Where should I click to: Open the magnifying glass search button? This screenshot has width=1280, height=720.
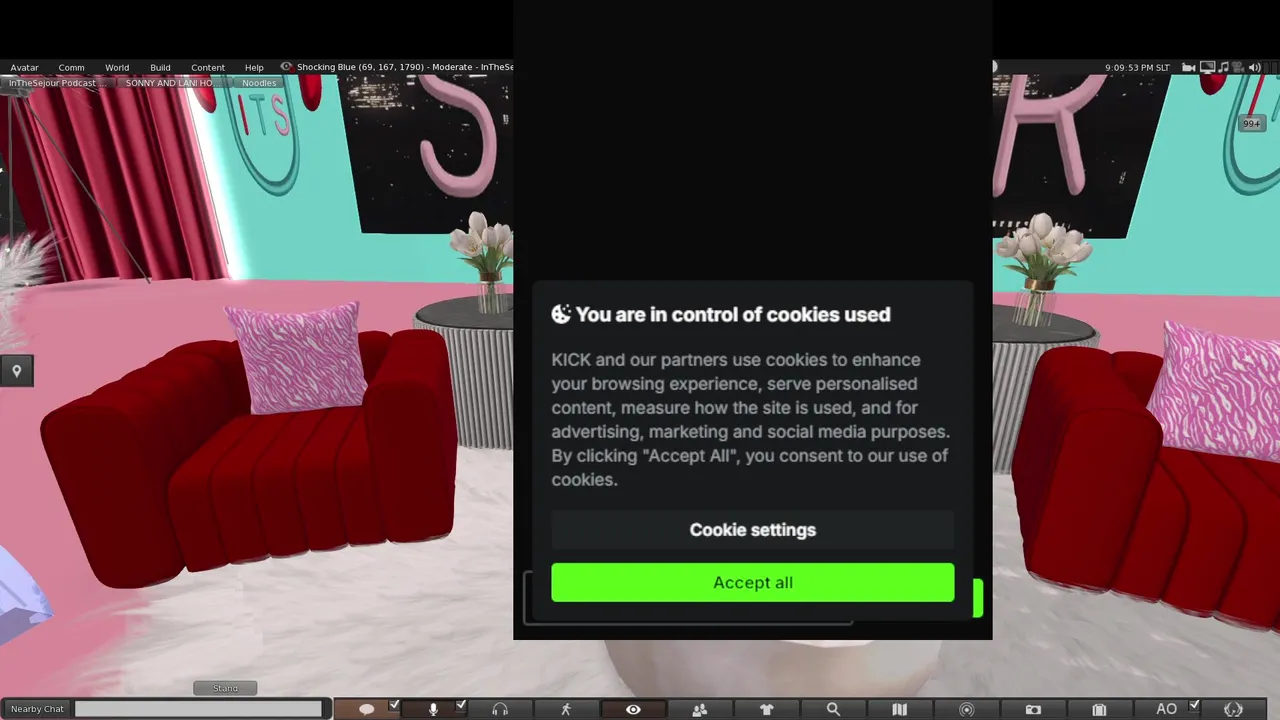click(x=833, y=709)
